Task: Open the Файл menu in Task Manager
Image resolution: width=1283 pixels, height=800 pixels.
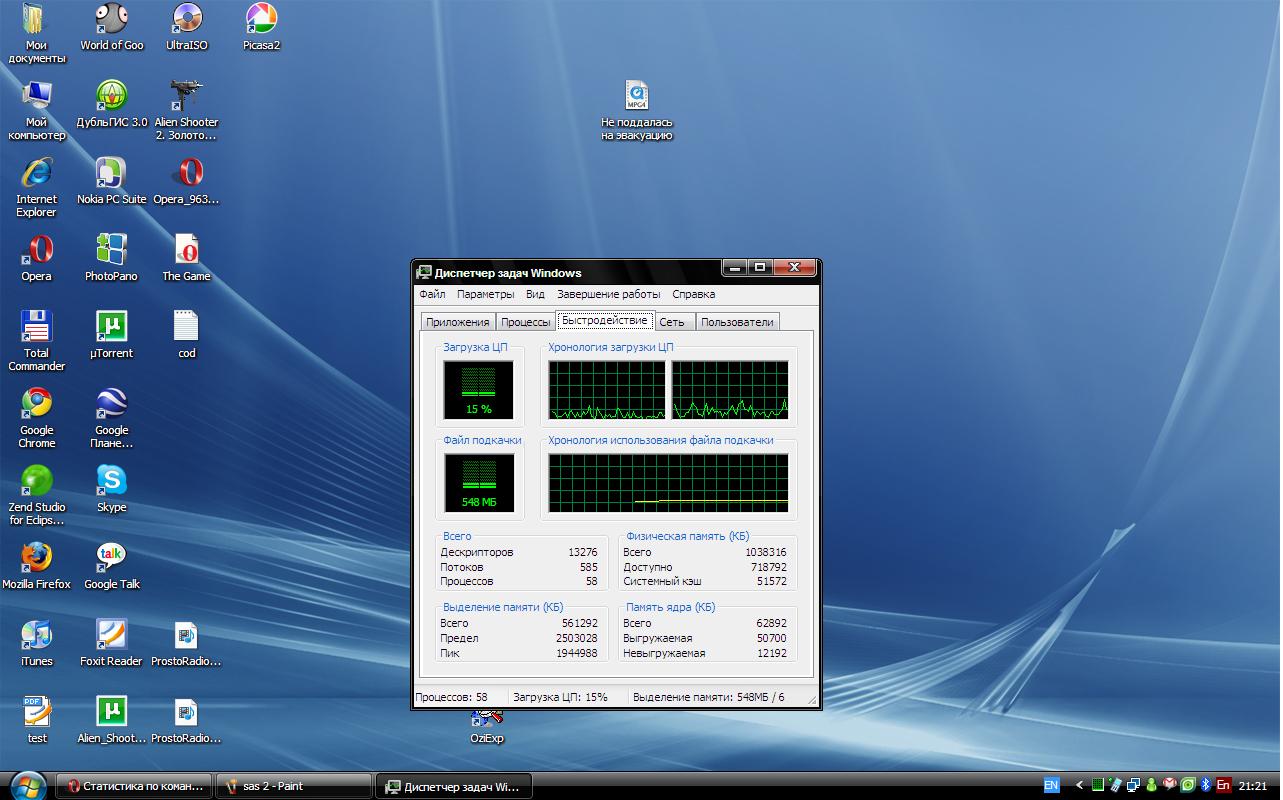Action: [x=432, y=294]
